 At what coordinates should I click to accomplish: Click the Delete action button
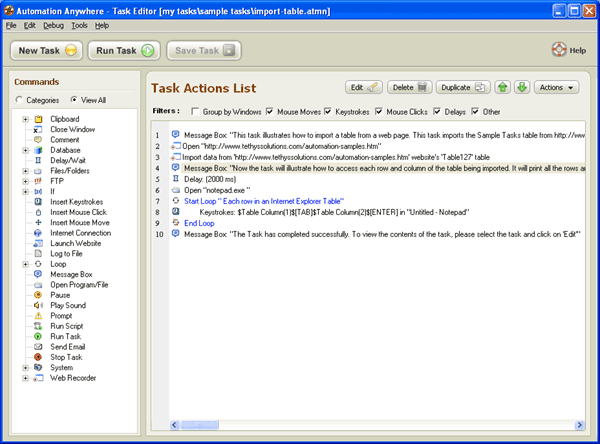409,87
